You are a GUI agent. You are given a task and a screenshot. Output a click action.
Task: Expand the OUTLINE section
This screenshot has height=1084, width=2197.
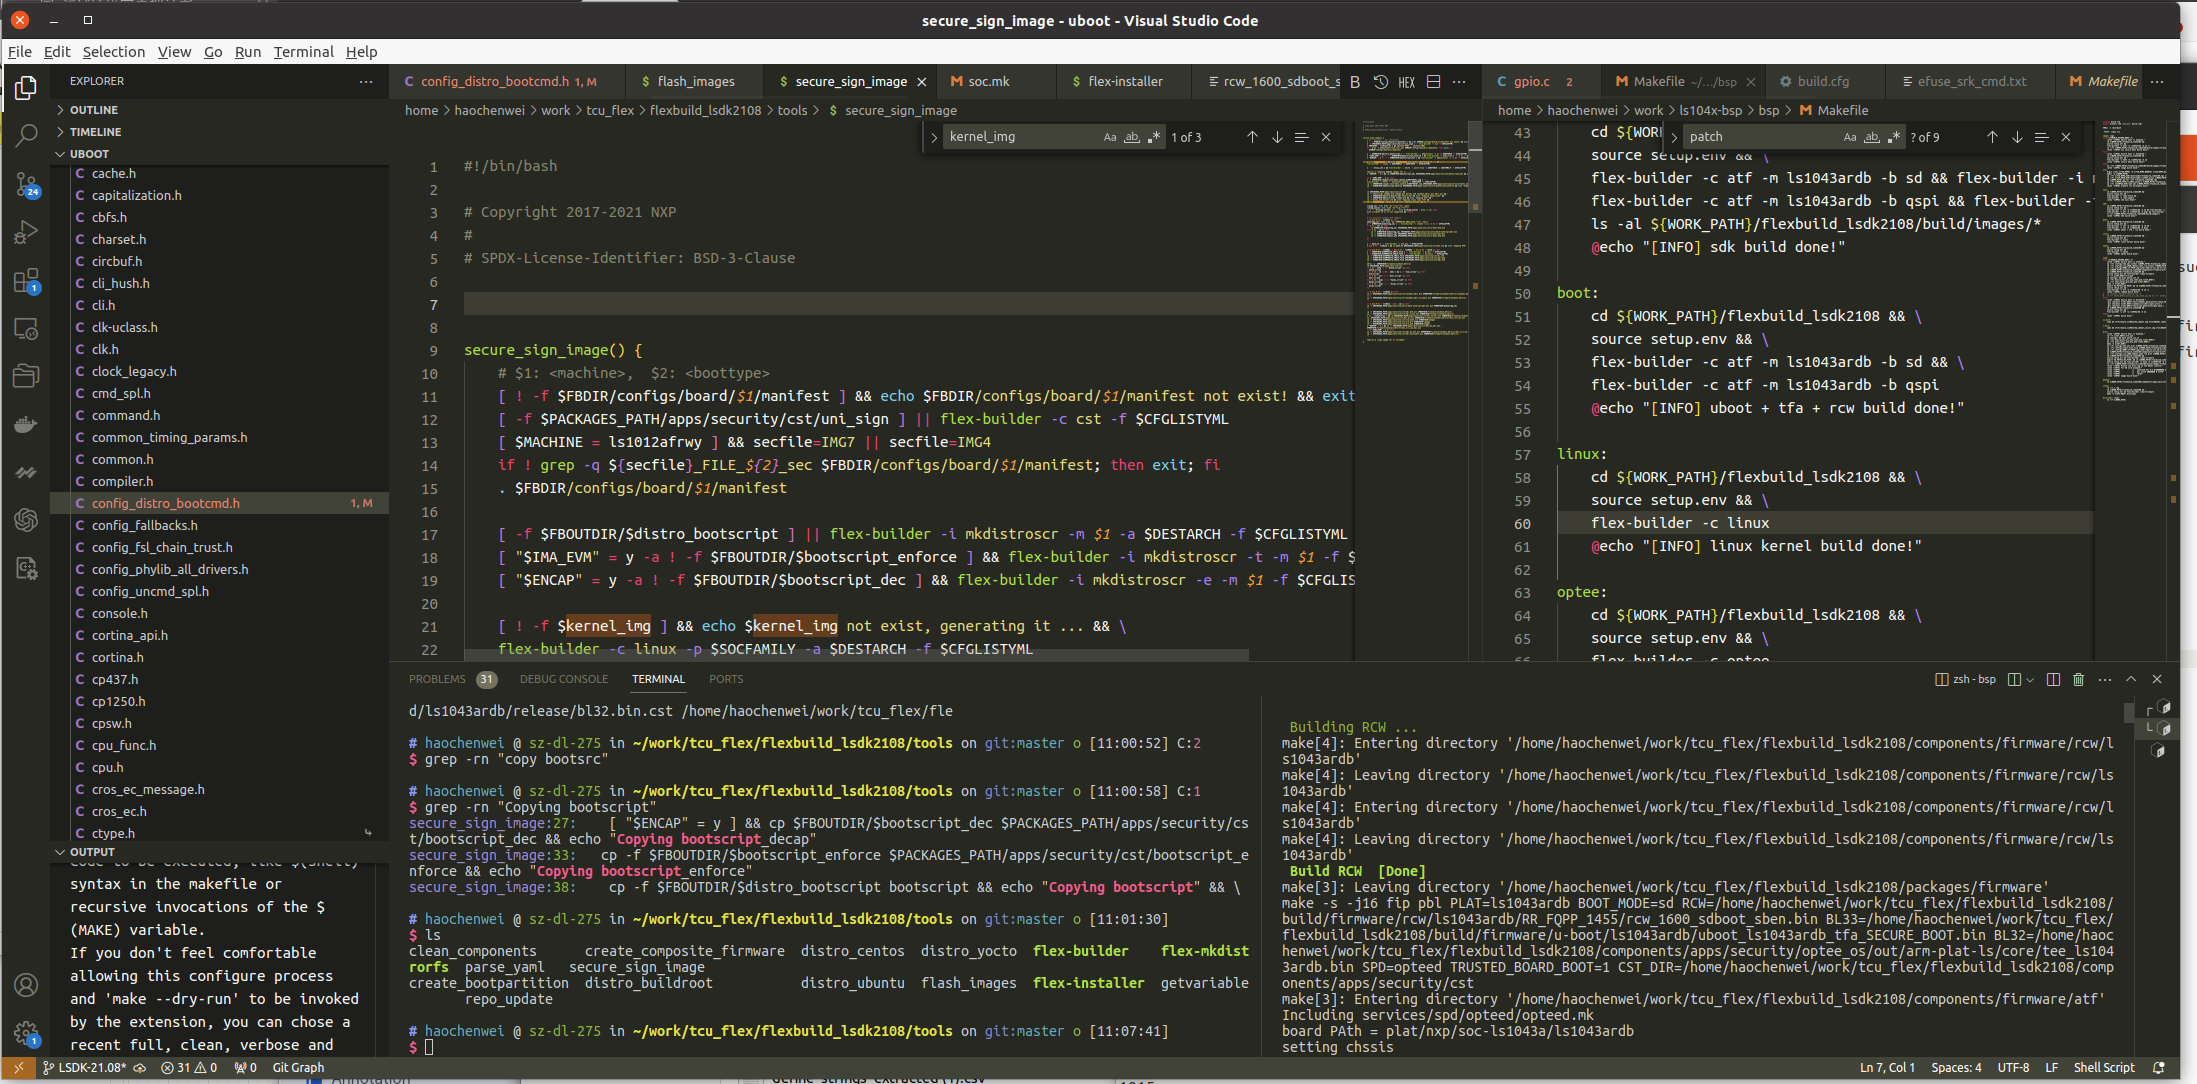[x=94, y=110]
